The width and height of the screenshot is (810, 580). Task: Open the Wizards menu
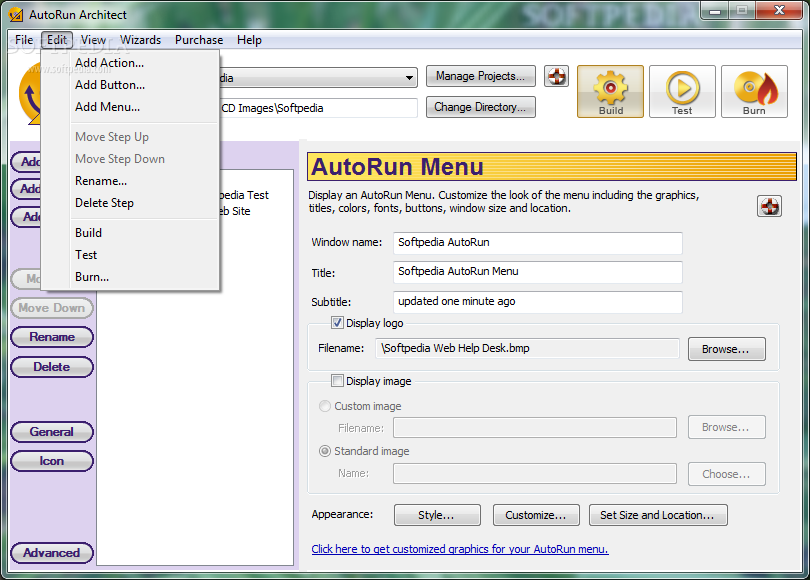[x=141, y=40]
